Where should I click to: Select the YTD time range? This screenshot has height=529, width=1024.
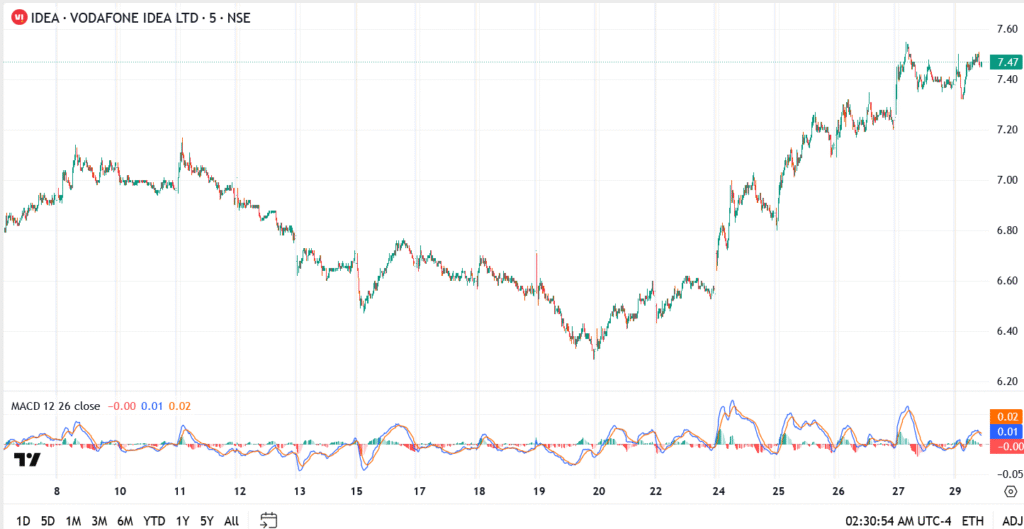(x=154, y=521)
